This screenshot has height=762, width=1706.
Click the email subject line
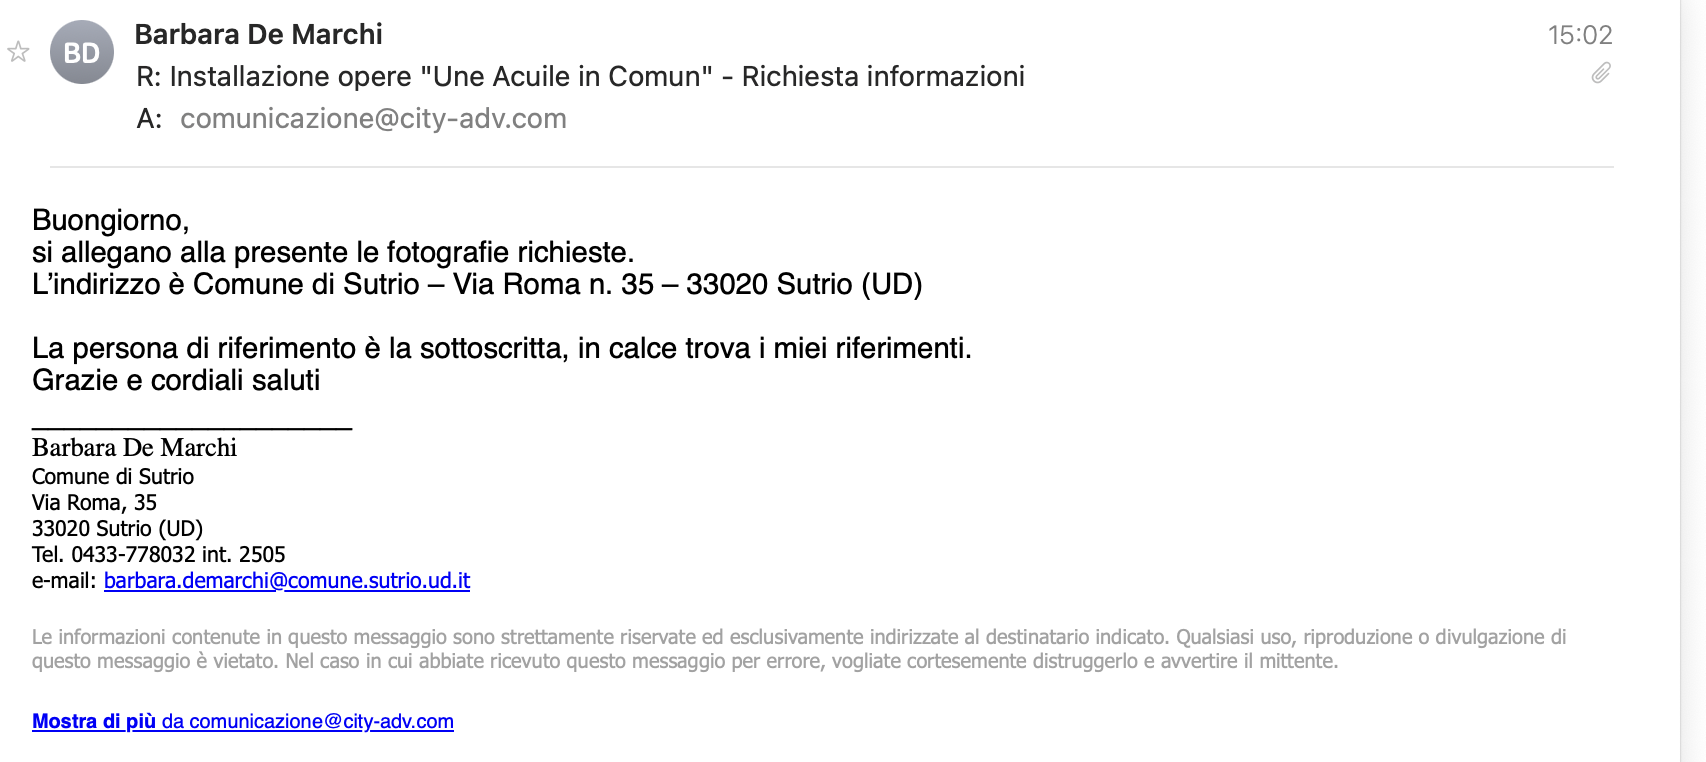580,77
